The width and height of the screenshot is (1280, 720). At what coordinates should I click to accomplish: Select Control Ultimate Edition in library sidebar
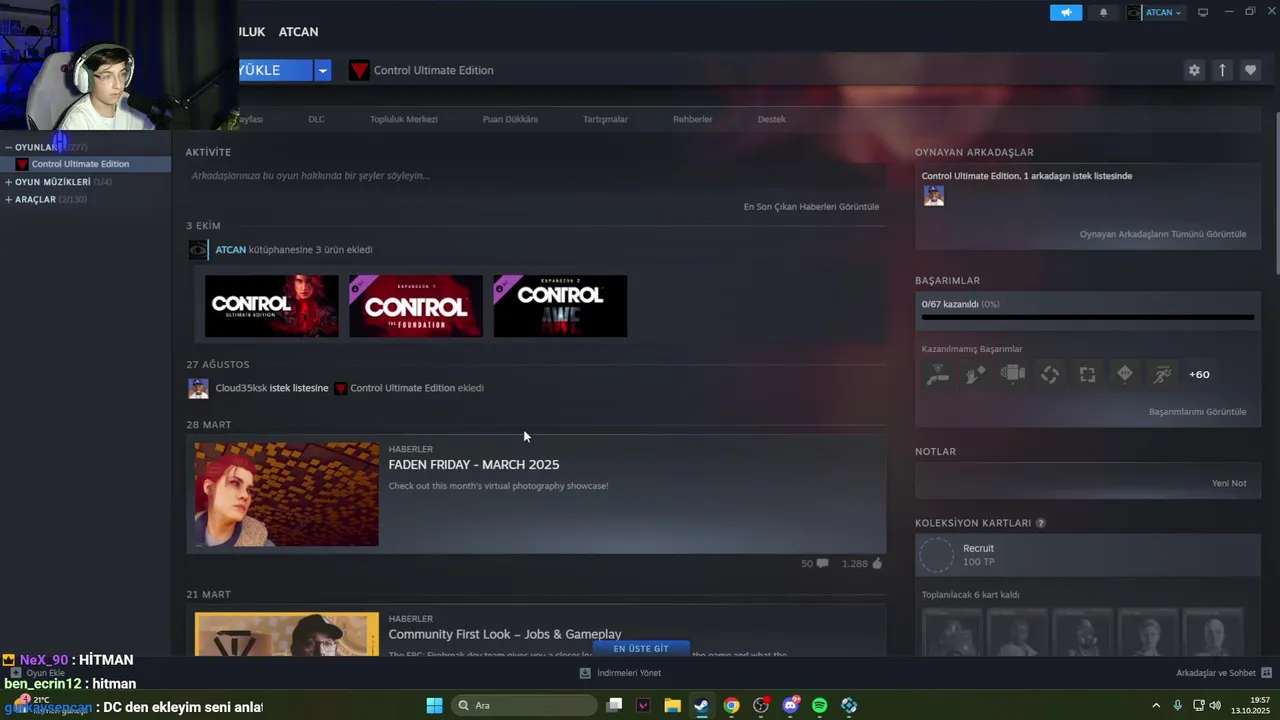[85, 164]
